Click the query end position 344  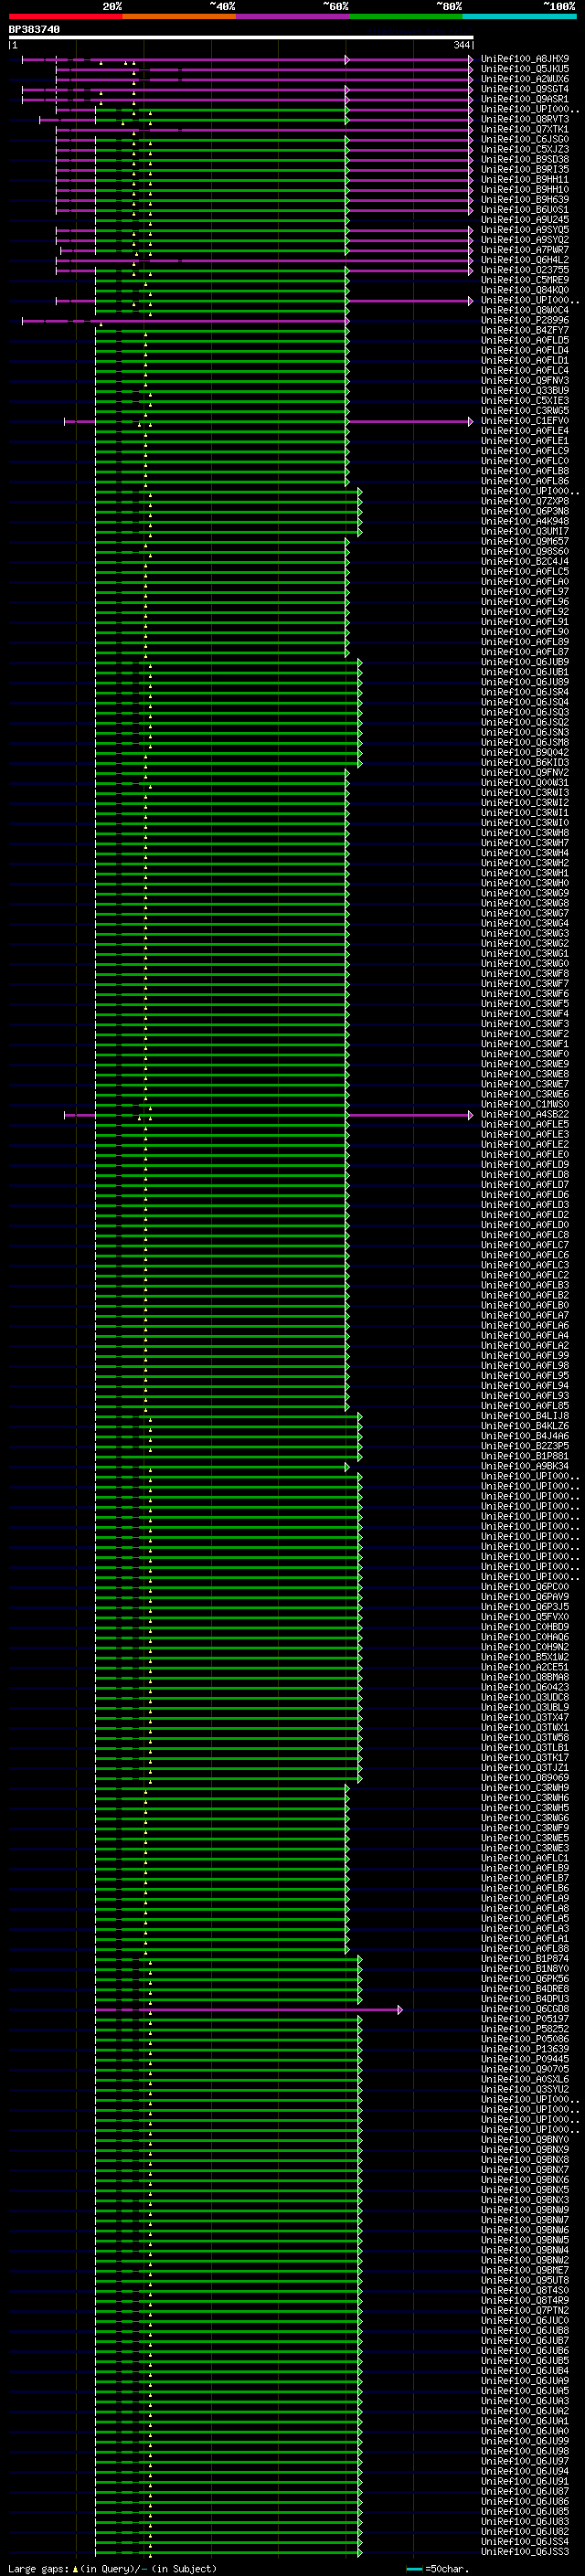click(x=461, y=46)
